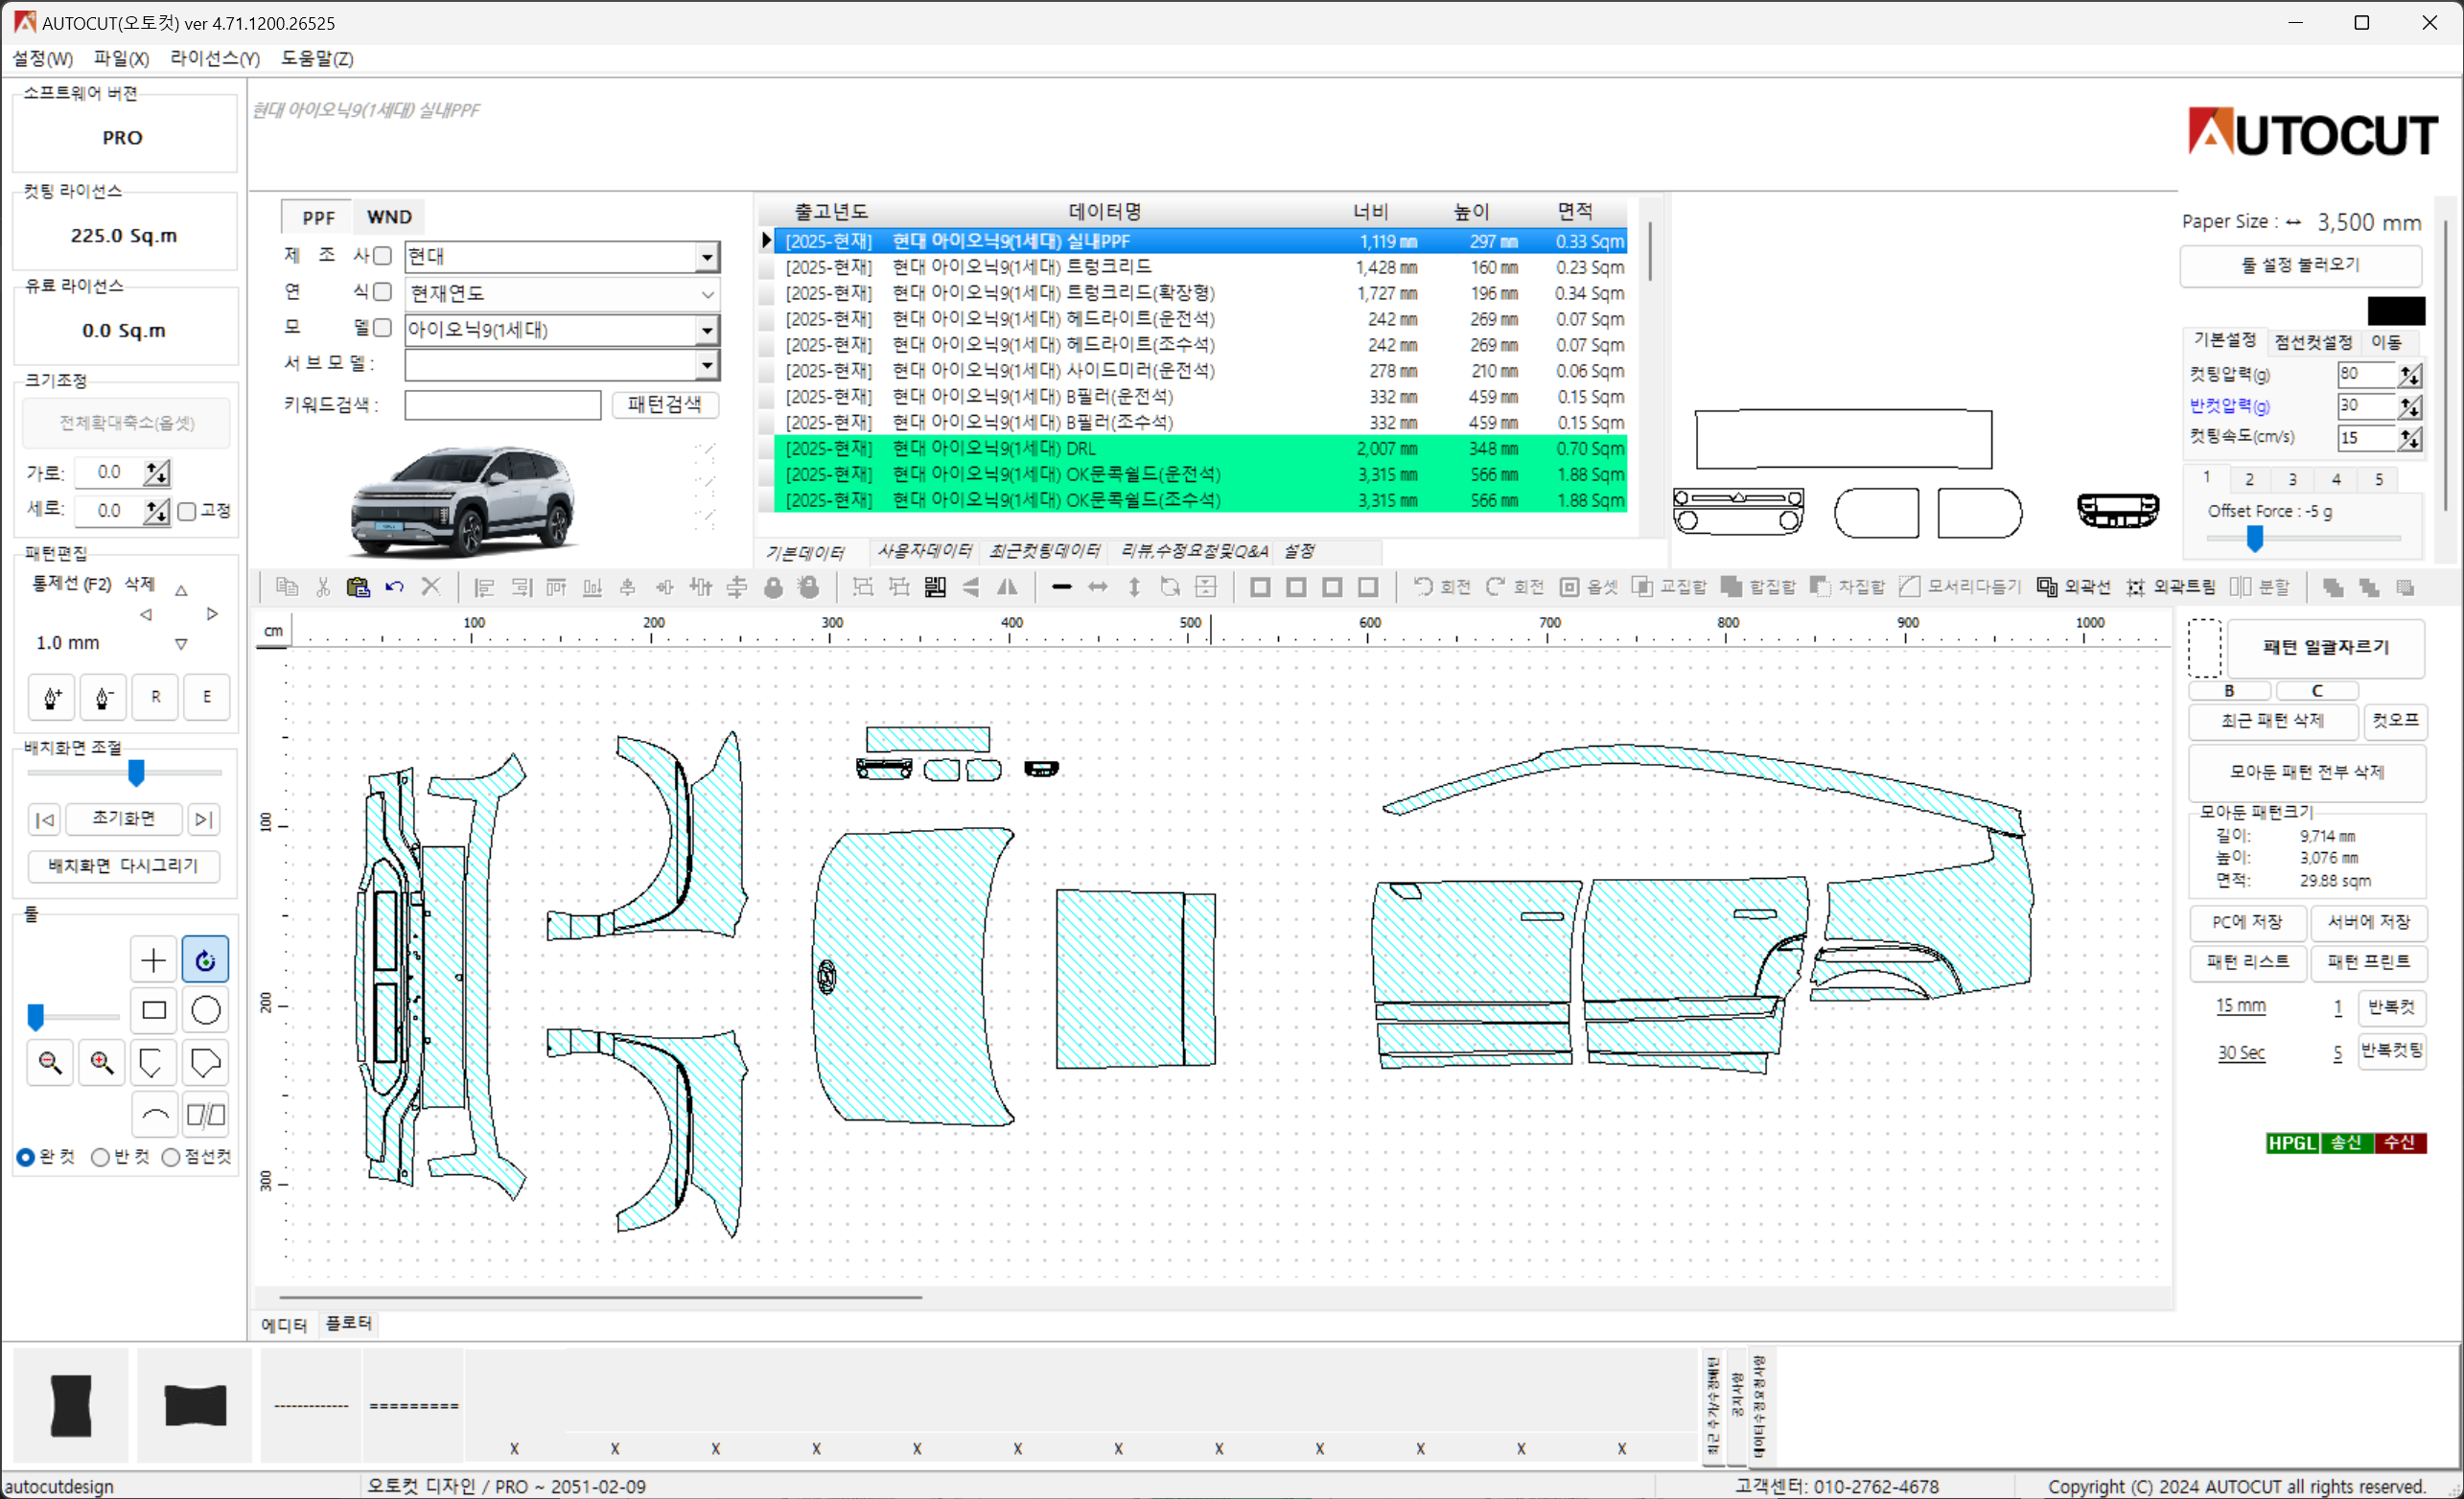This screenshot has width=2464, height=1499.
Task: Click the zoom in magnifier
Action: coord(102,1062)
